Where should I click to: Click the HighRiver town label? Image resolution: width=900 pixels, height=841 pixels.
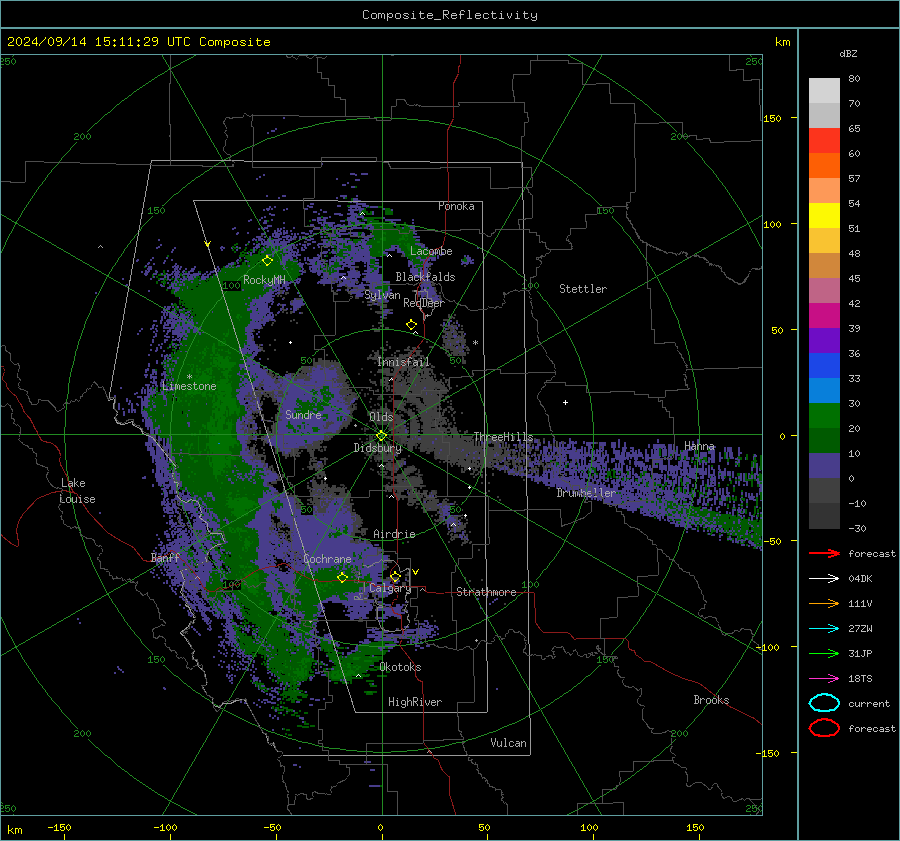click(x=415, y=702)
